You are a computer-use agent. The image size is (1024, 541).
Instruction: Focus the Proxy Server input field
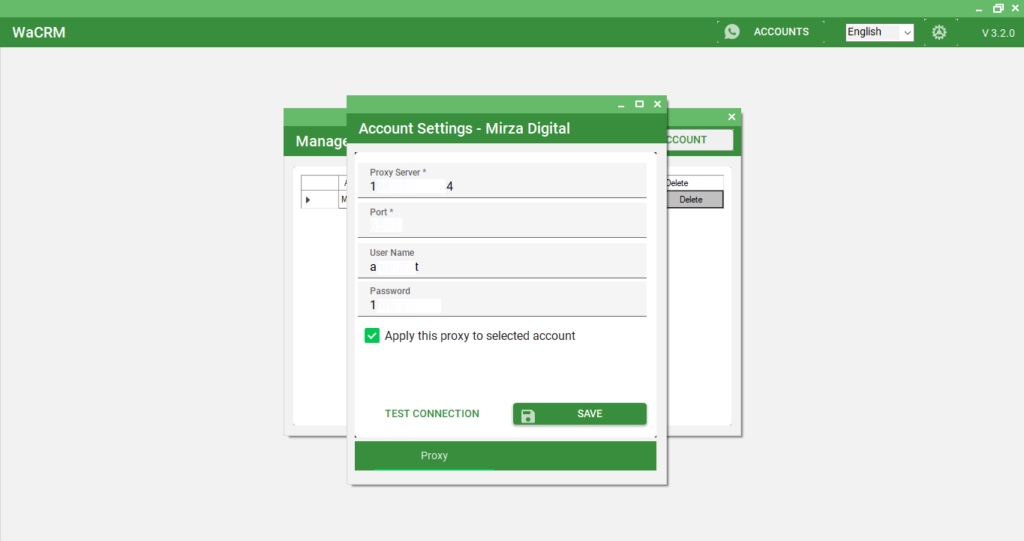pyautogui.click(x=502, y=180)
